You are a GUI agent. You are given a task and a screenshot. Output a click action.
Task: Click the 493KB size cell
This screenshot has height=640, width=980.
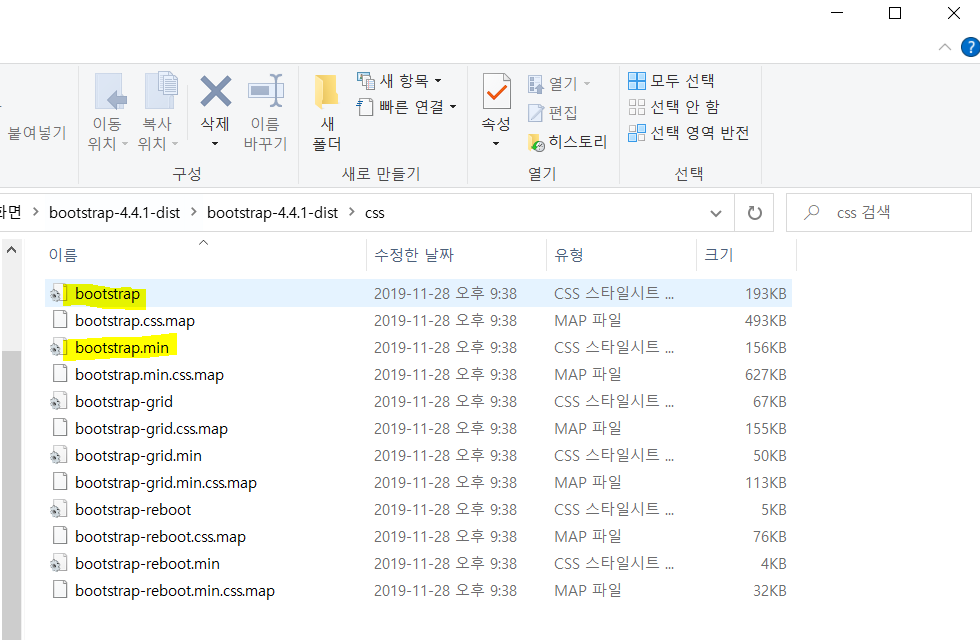(765, 321)
